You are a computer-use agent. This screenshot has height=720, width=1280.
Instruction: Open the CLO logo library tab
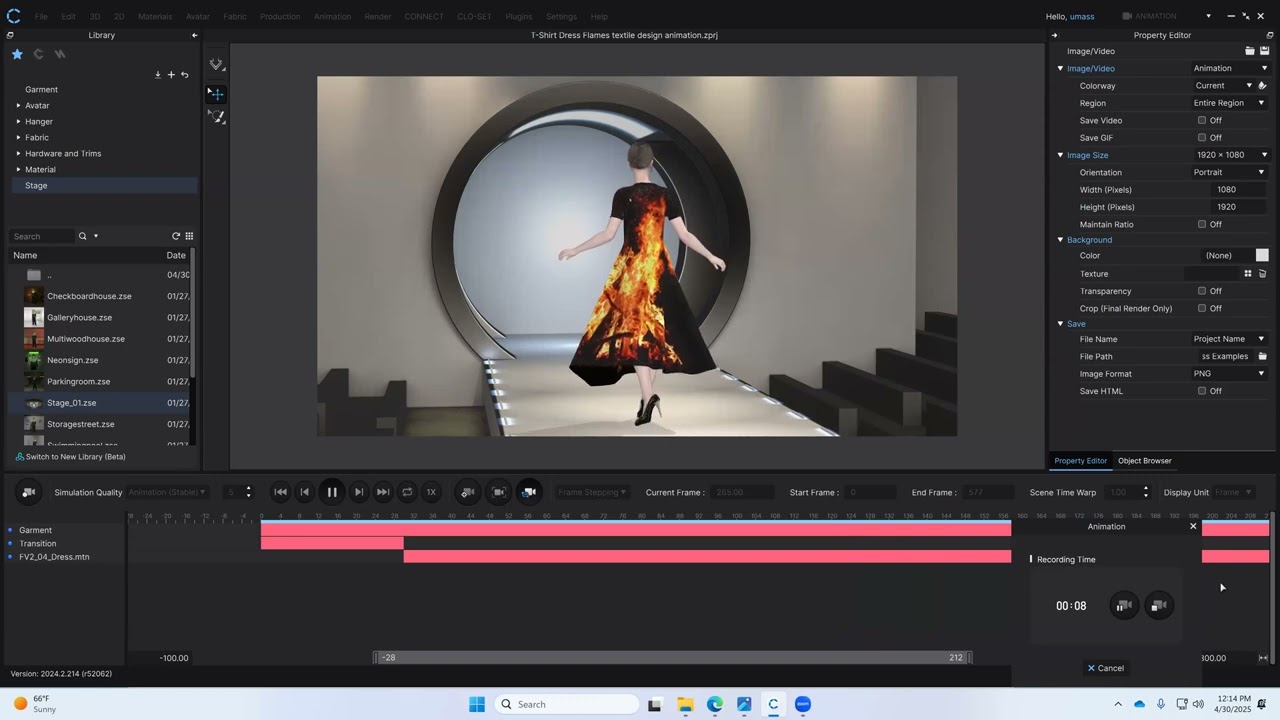pyautogui.click(x=38, y=54)
